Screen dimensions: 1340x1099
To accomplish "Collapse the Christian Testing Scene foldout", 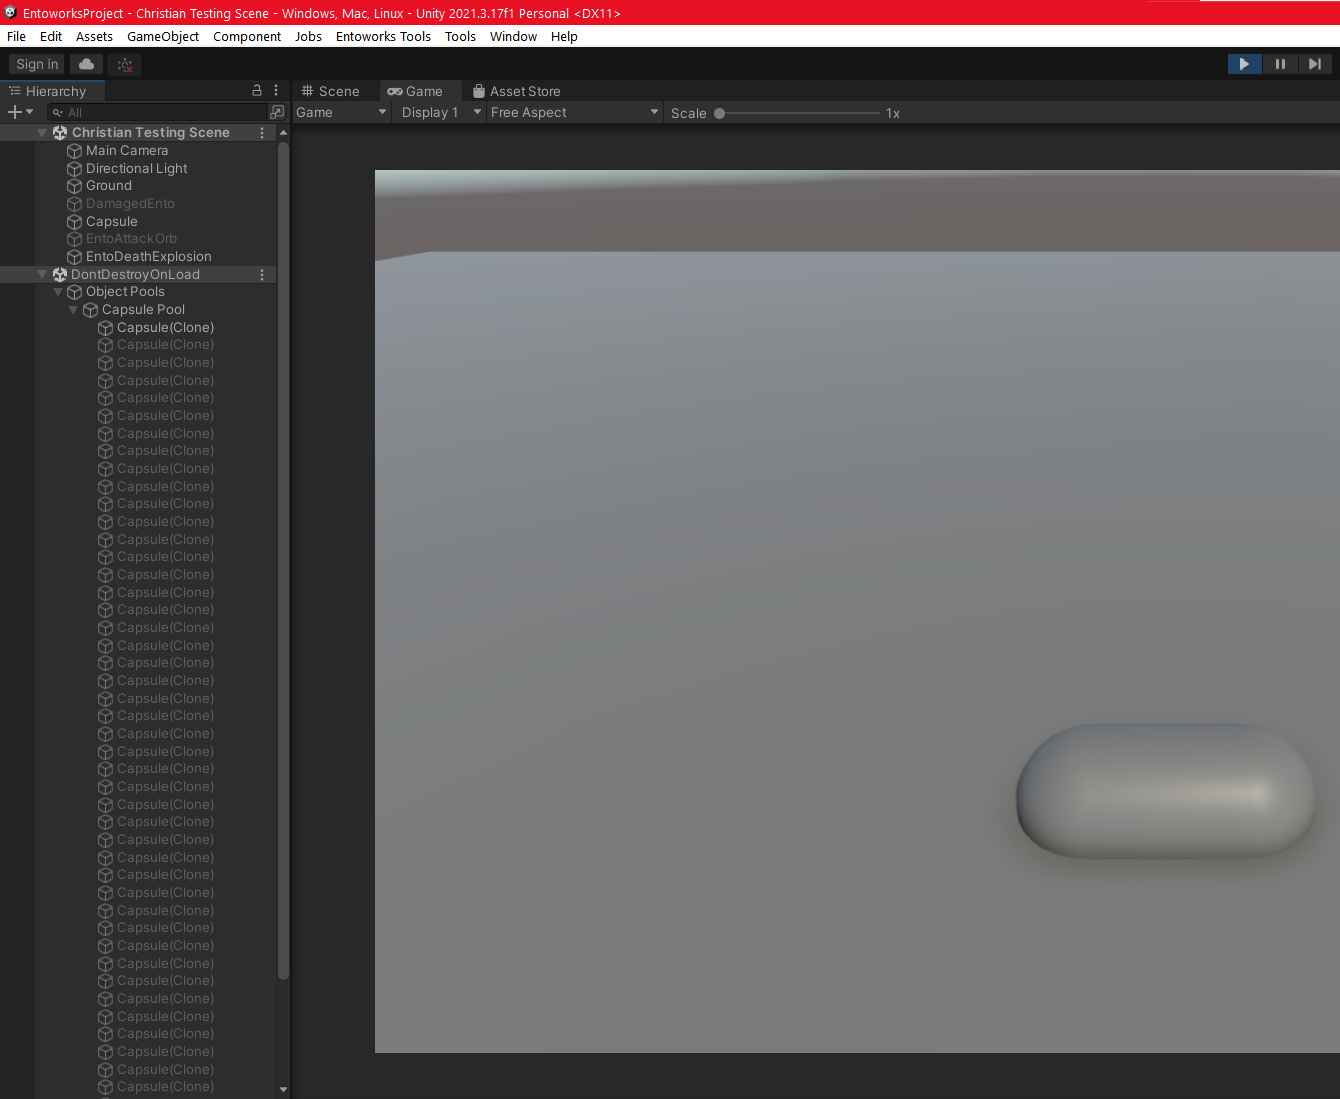I will [42, 132].
